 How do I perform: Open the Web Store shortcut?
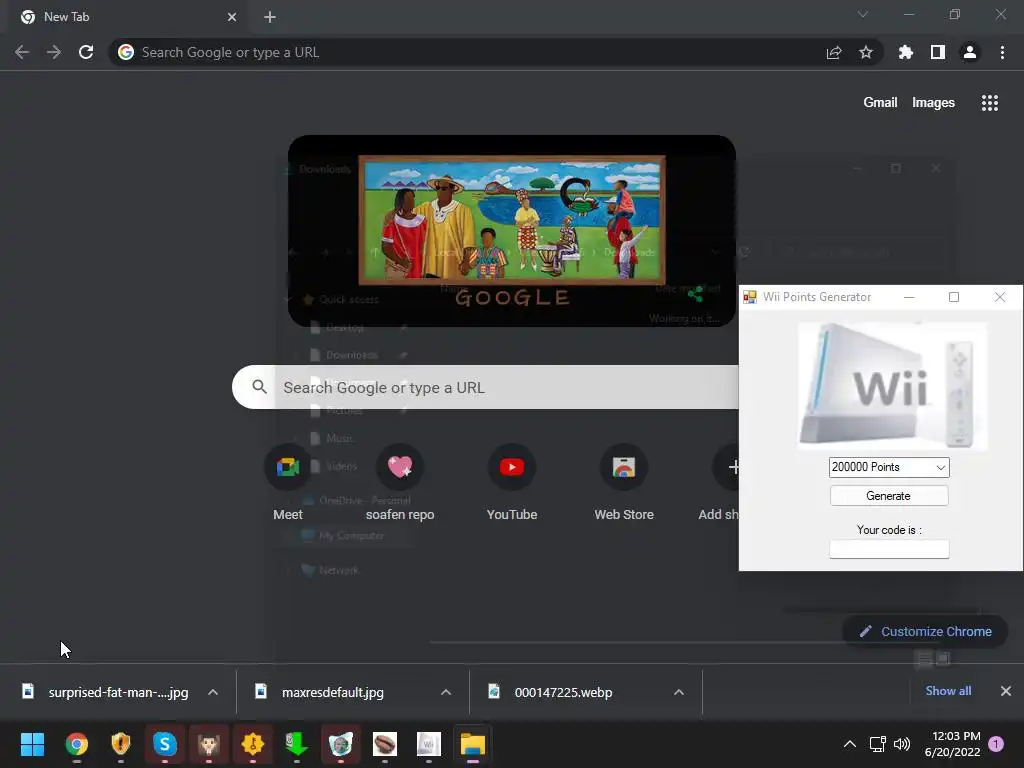[x=624, y=481]
